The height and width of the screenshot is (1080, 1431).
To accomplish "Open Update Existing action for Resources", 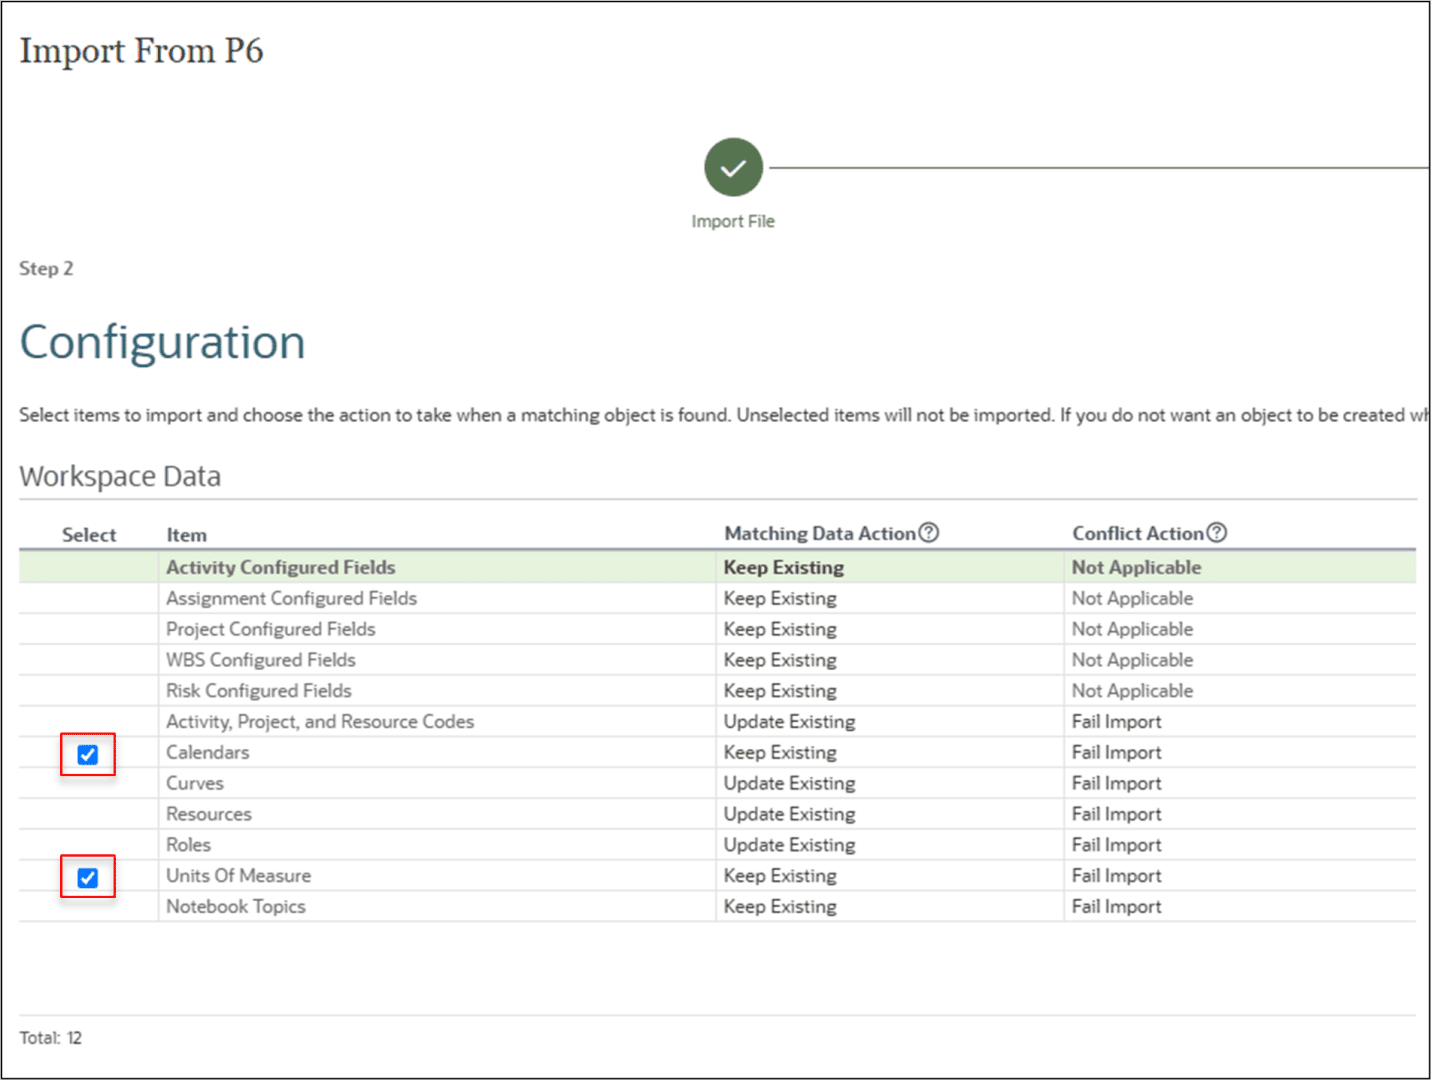I will pyautogui.click(x=789, y=814).
